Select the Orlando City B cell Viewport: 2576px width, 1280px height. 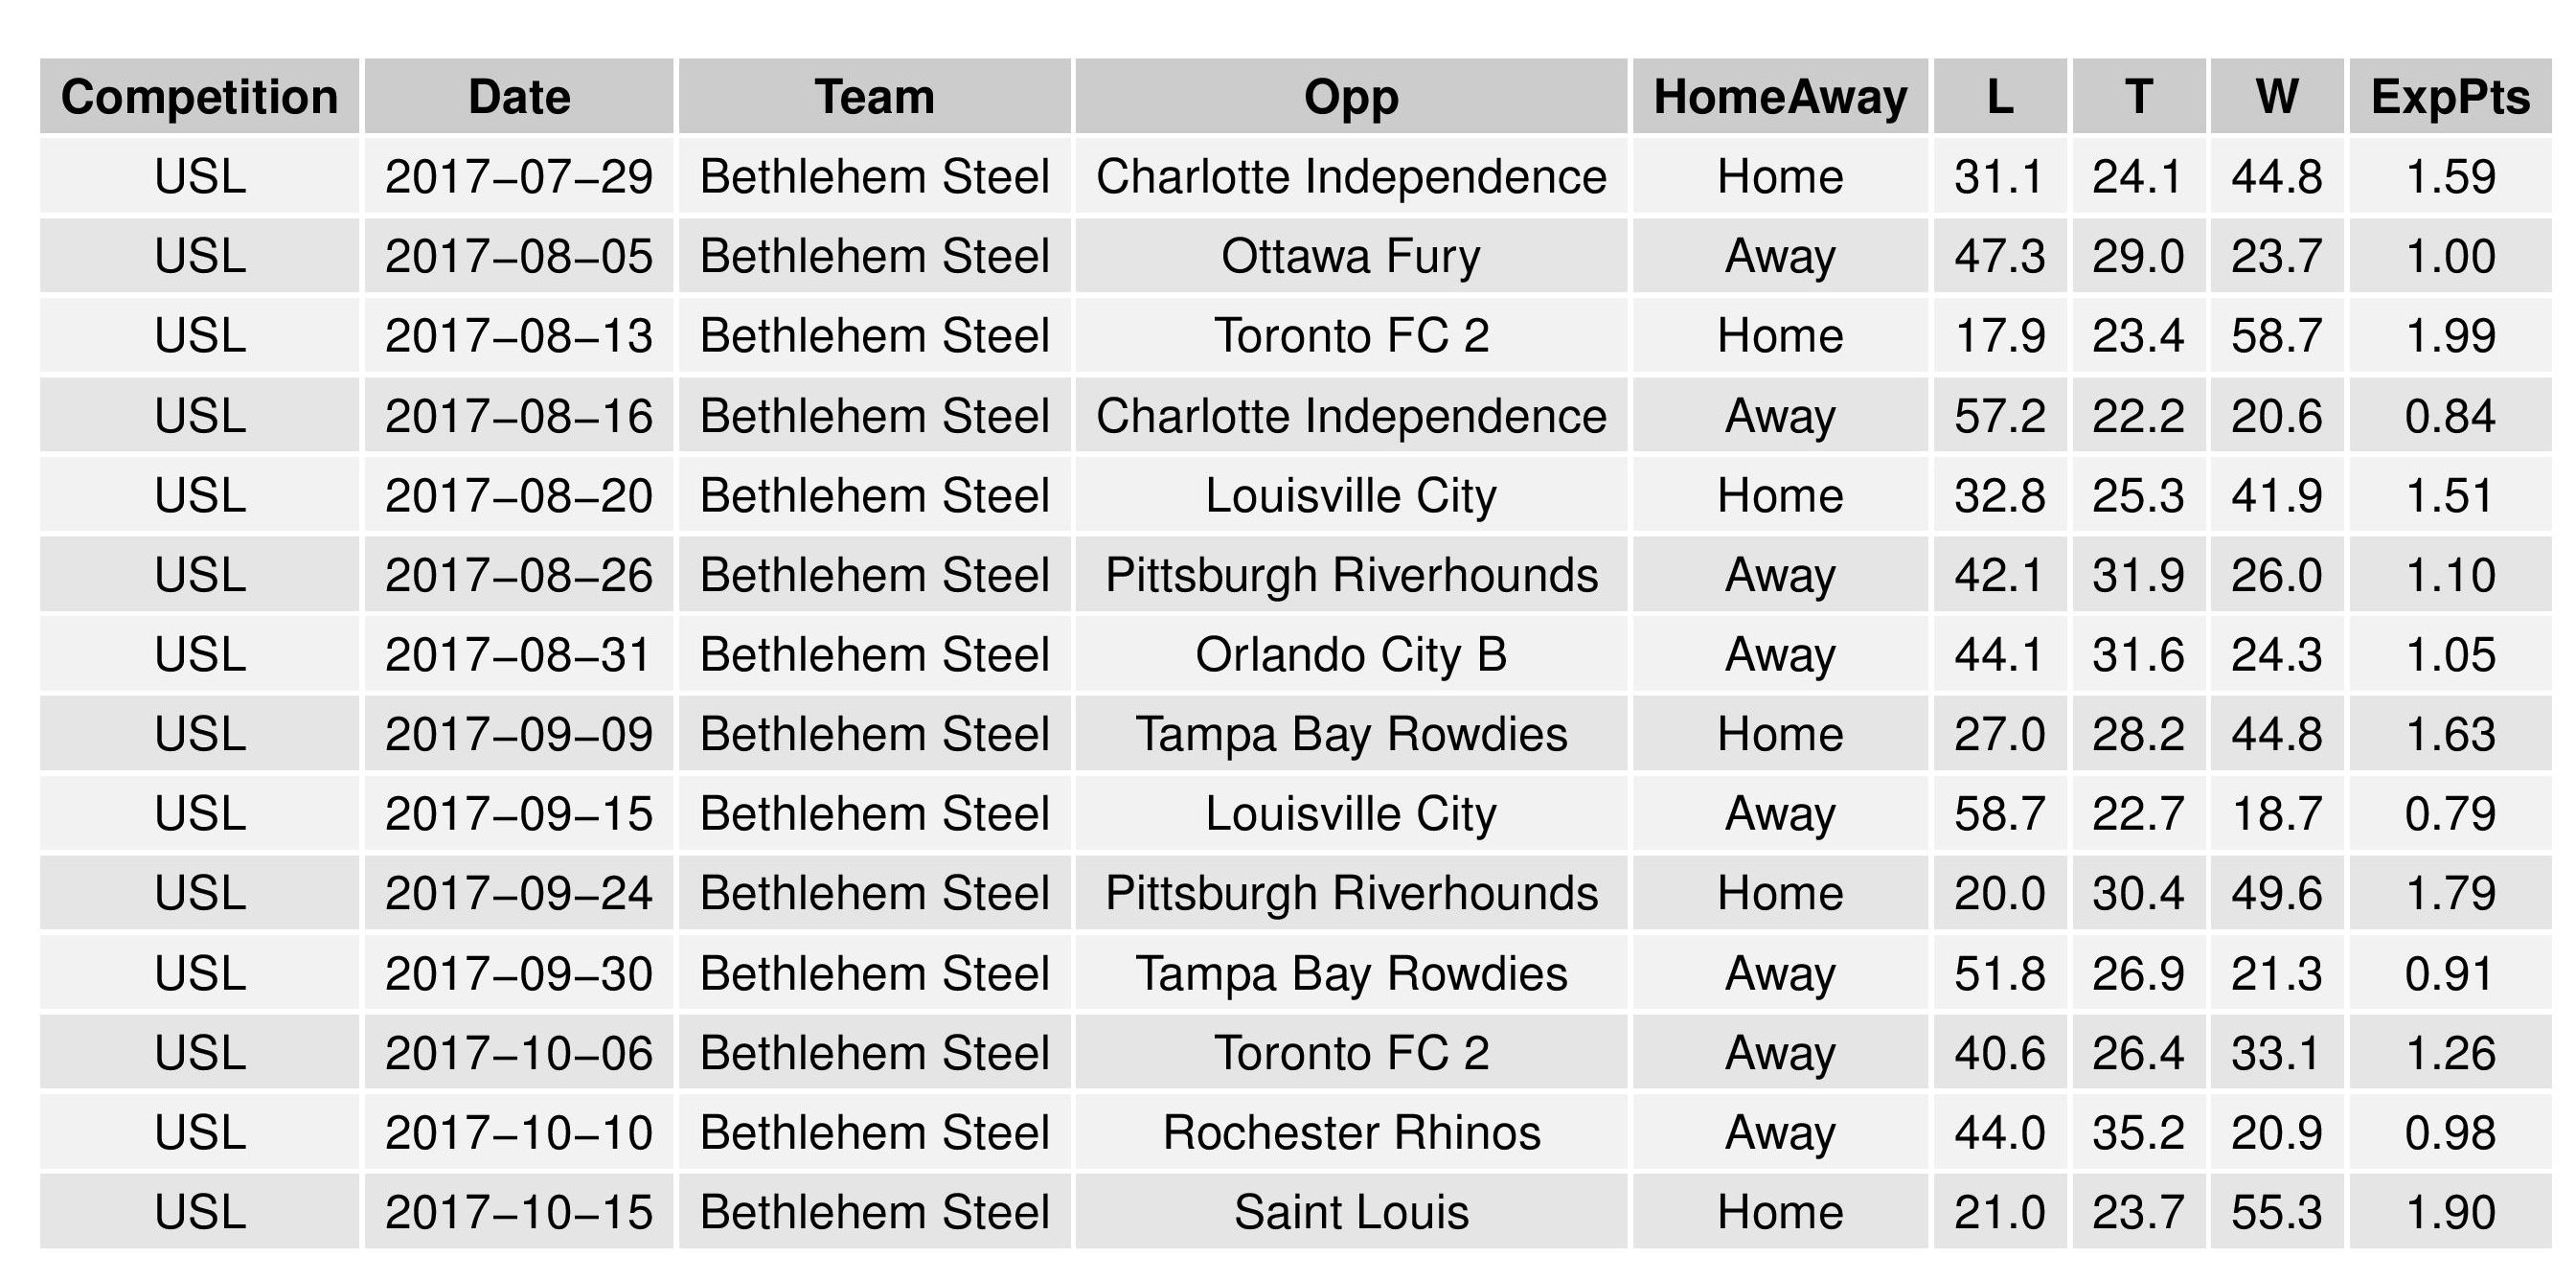1351,655
